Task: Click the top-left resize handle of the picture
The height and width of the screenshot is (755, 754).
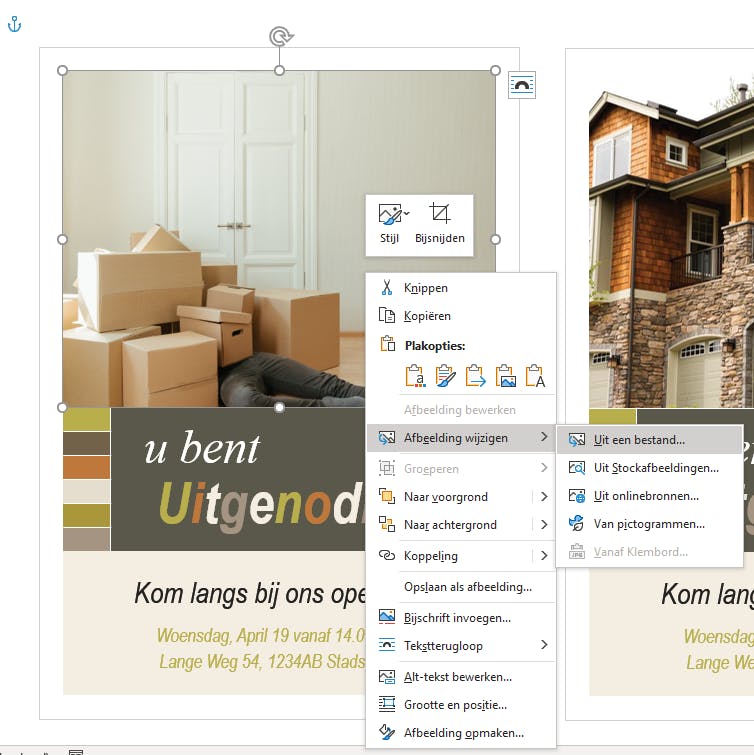Action: point(62,70)
